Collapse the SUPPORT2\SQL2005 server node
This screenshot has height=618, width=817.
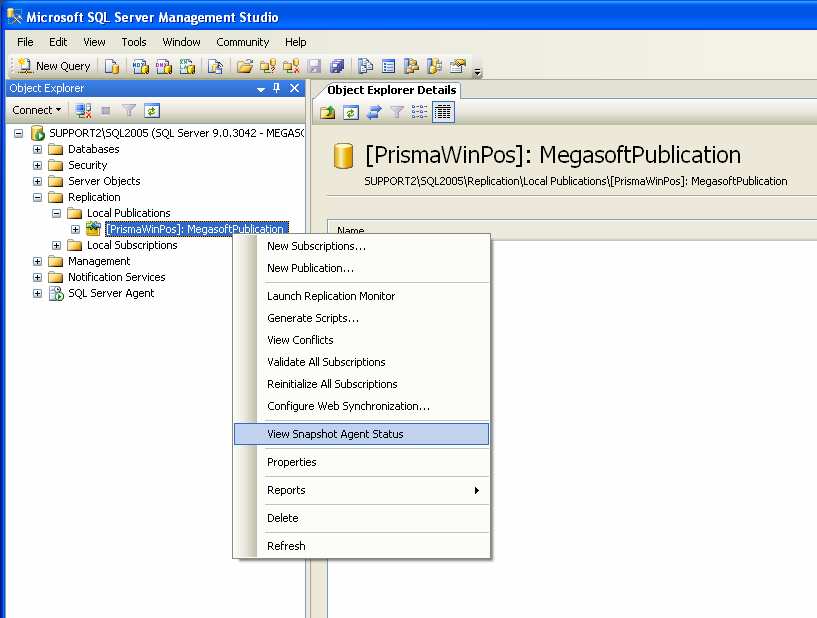19,133
